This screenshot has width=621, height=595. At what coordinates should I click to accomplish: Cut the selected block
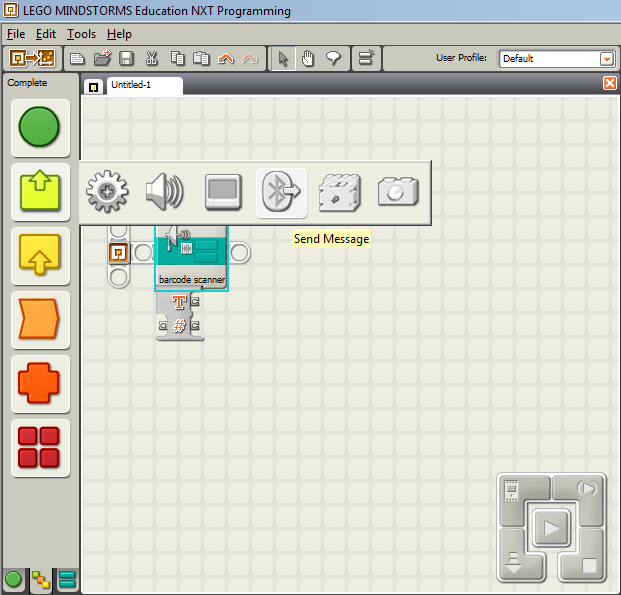[x=151, y=59]
